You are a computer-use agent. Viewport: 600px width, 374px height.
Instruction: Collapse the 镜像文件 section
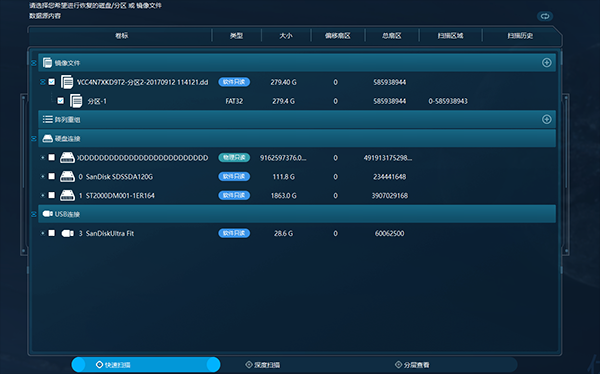click(x=34, y=63)
